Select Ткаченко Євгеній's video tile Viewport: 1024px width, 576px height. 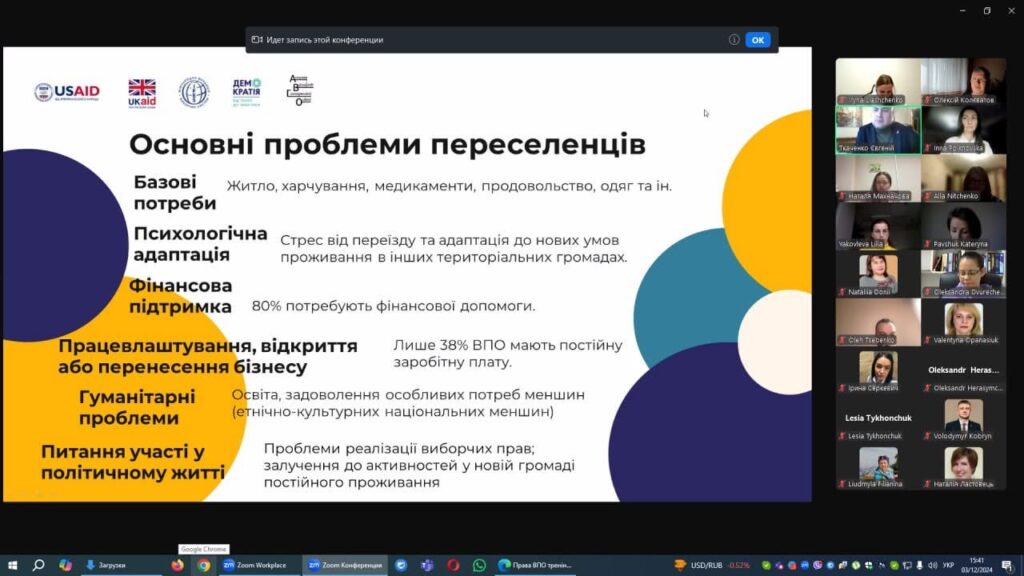coord(878,129)
